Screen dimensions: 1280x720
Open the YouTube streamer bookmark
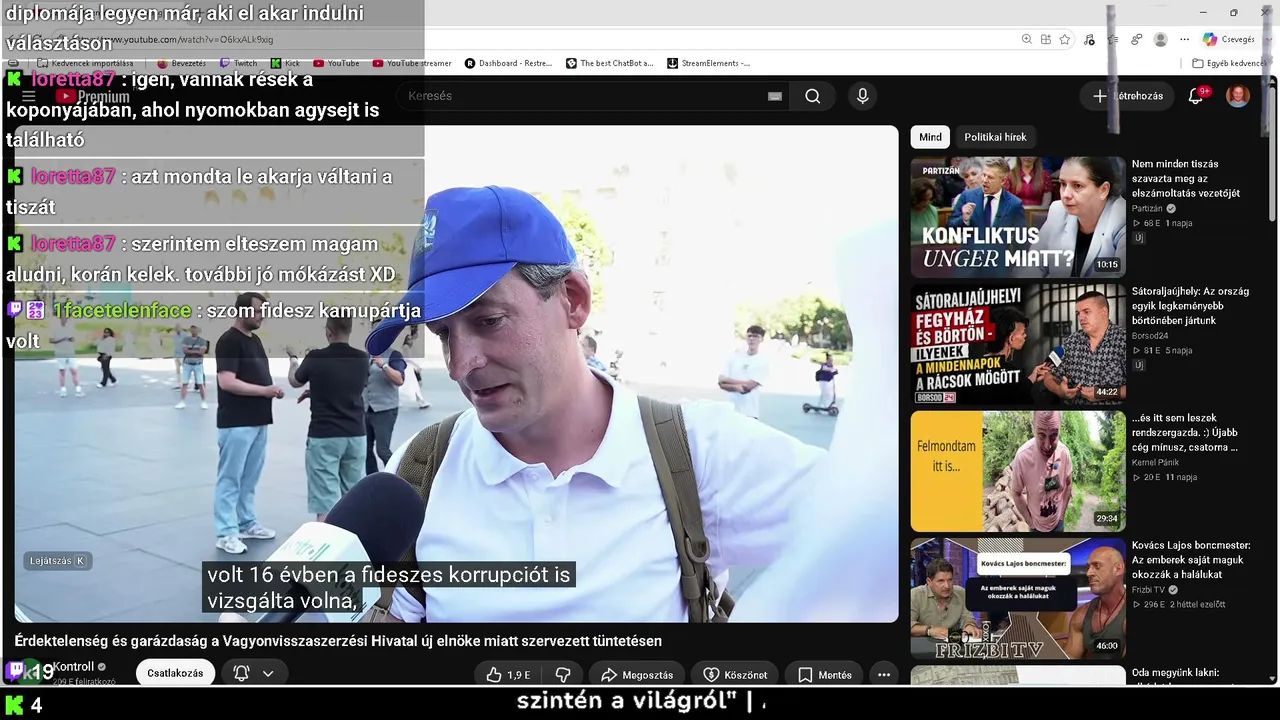click(x=412, y=63)
